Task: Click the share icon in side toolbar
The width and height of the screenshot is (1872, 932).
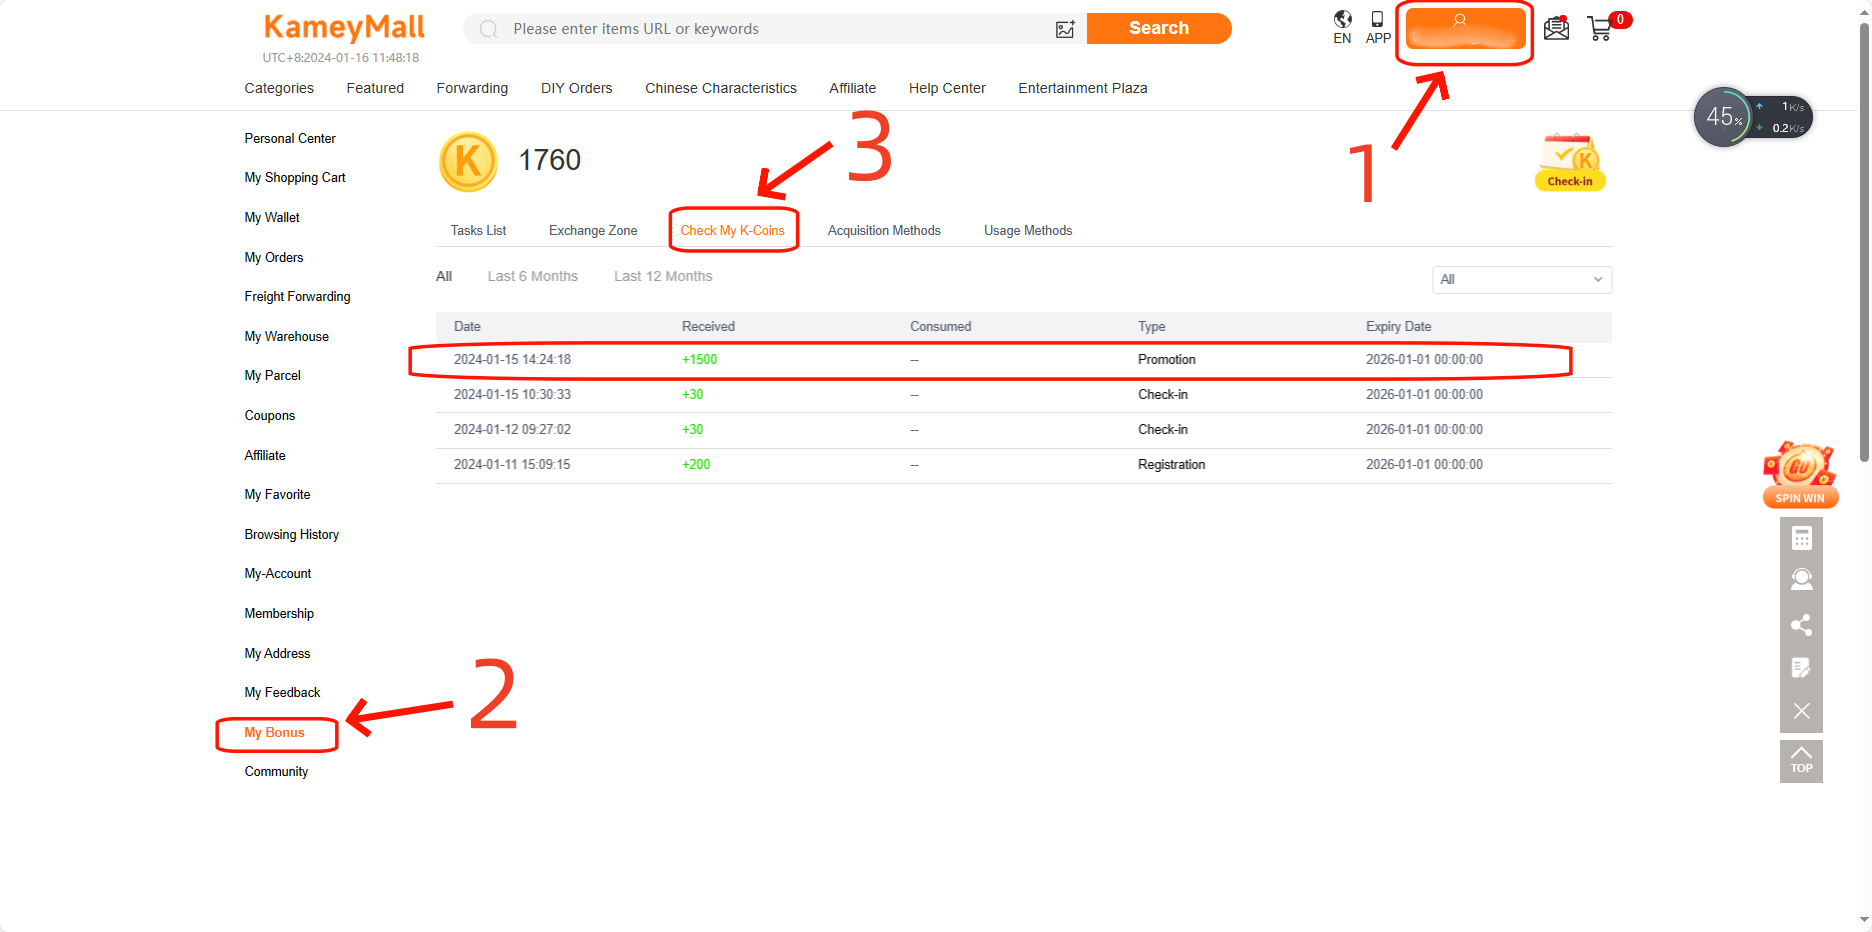Action: [x=1801, y=625]
